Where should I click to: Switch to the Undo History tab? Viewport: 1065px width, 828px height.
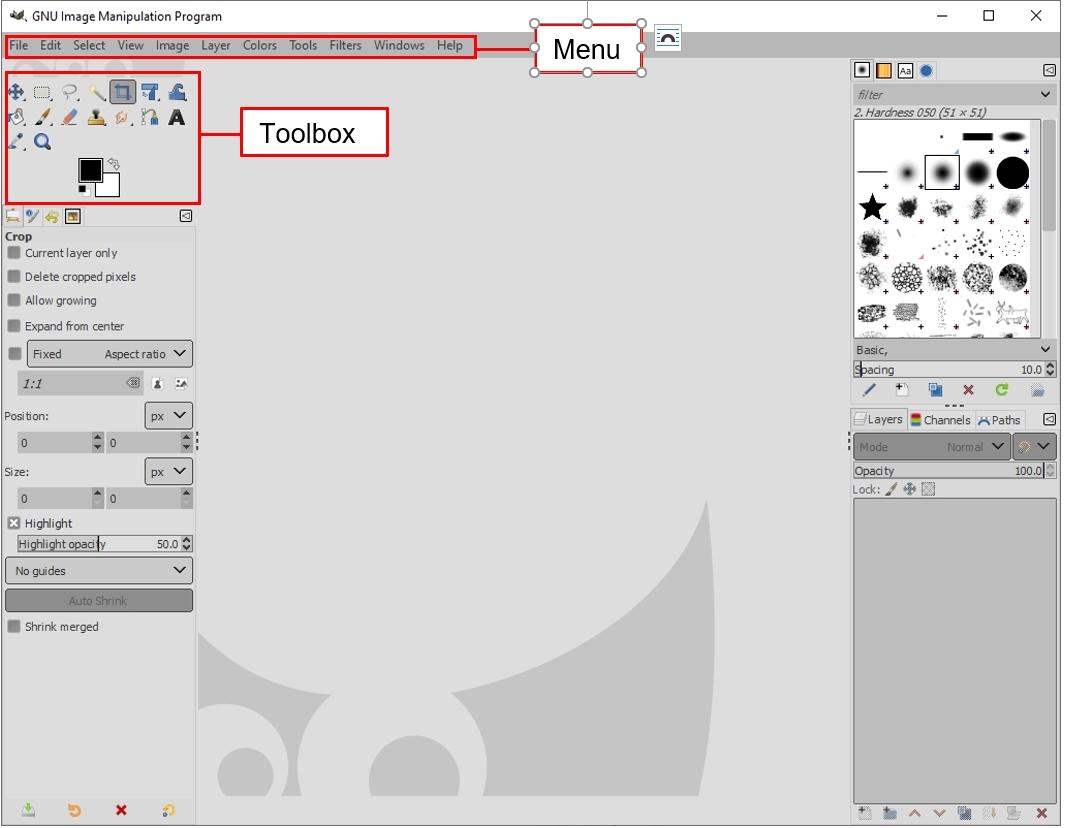[x=52, y=217]
